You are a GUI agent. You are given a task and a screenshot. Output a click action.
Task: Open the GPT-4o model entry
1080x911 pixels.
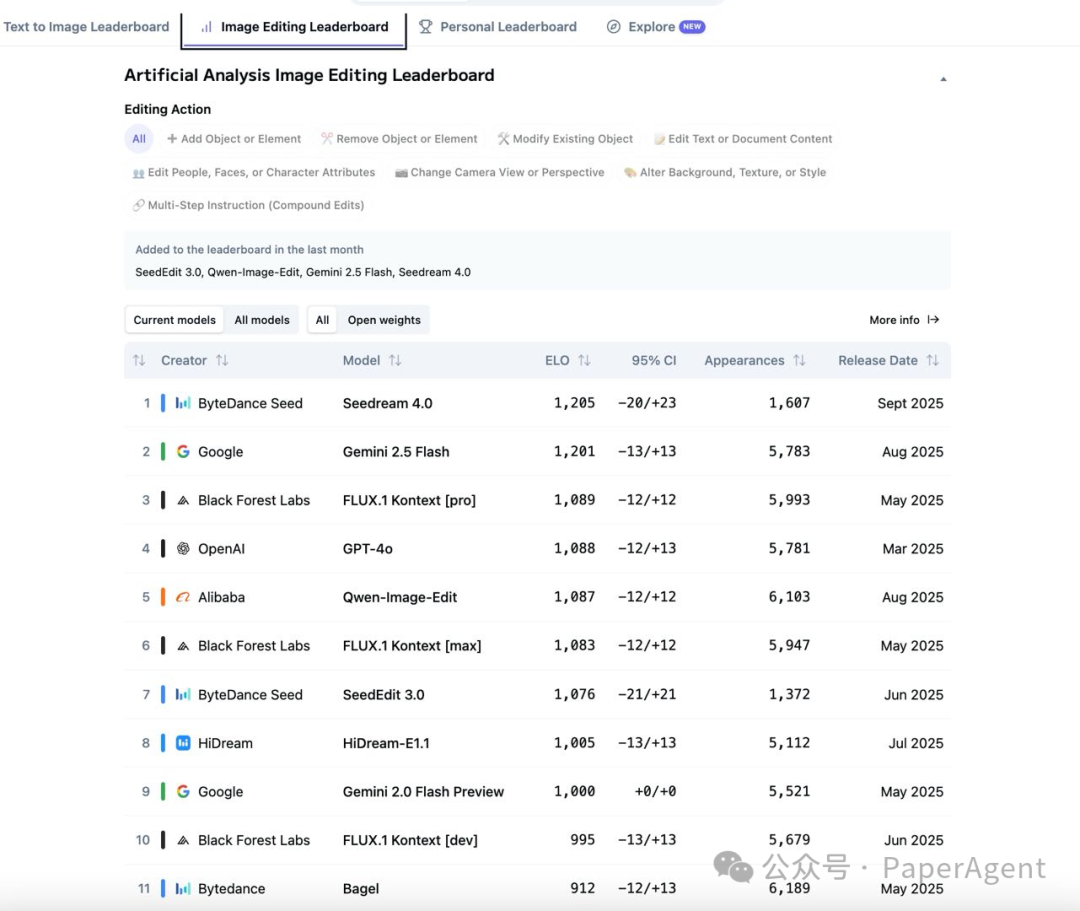(368, 549)
